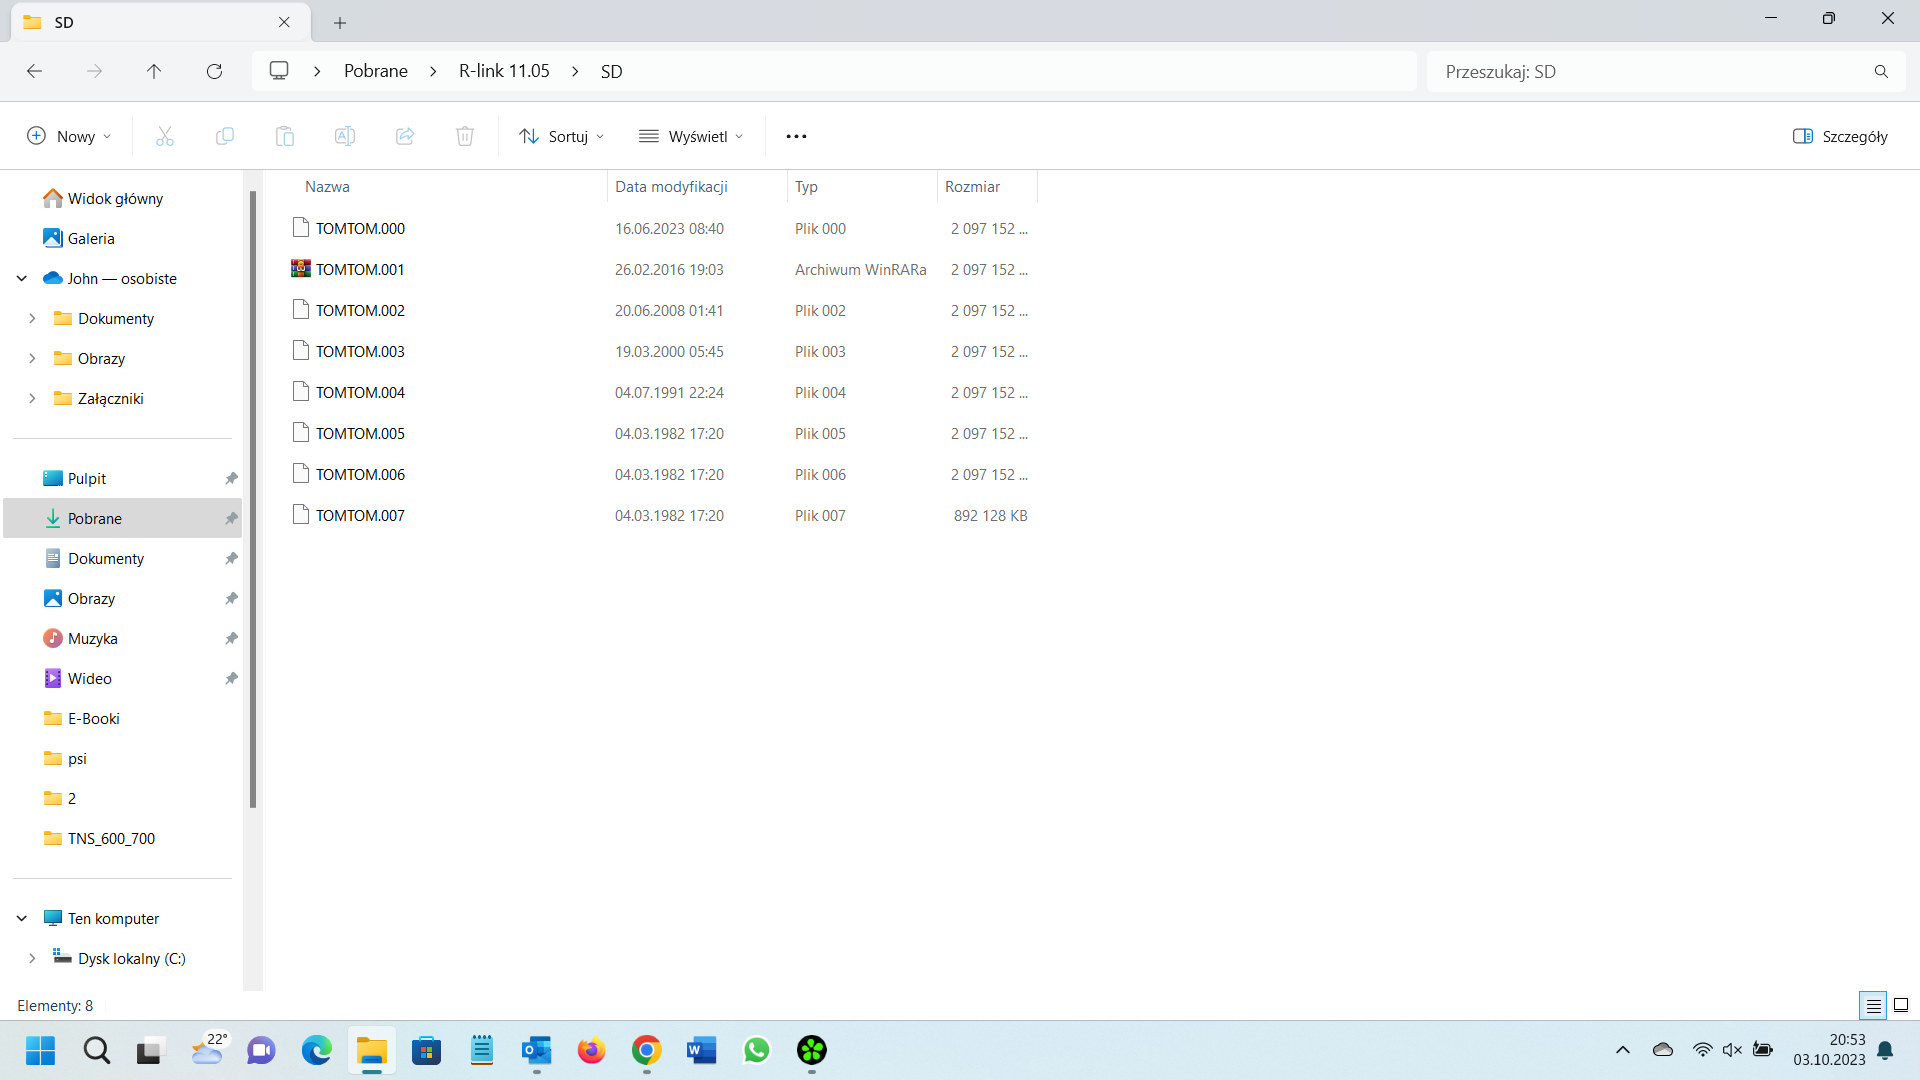Click the navigation pane scrollbar
This screenshot has width=1920, height=1080.
point(253,498)
